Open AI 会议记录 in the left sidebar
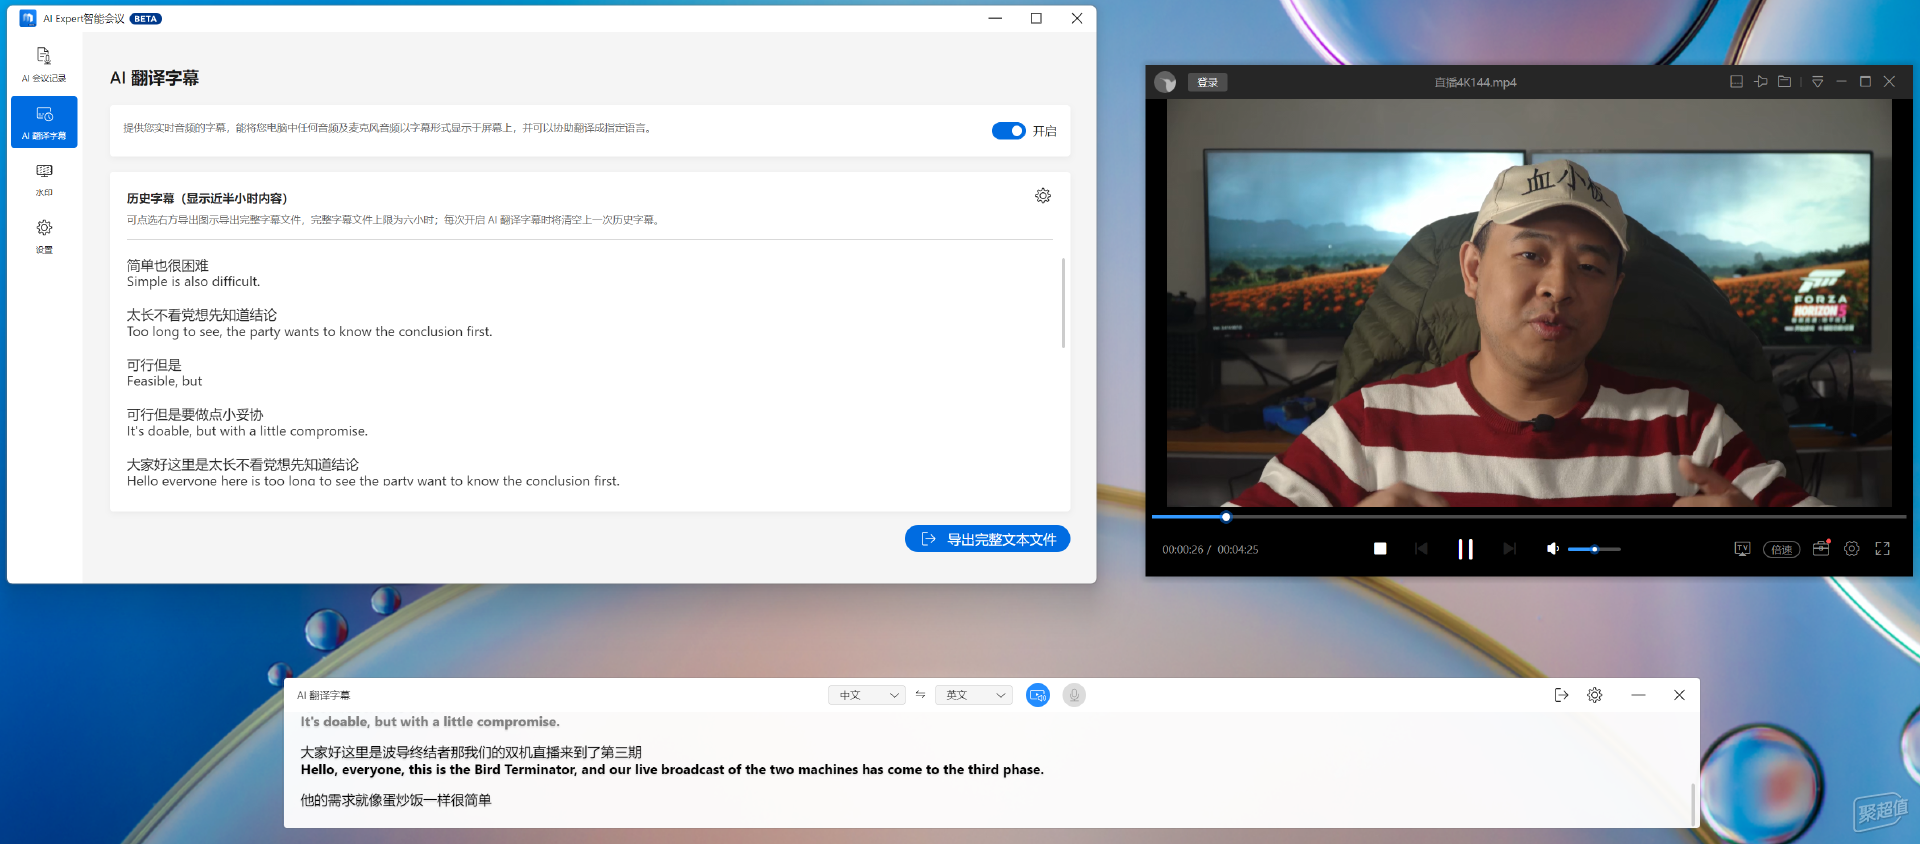The height and width of the screenshot is (844, 1920). 44,64
